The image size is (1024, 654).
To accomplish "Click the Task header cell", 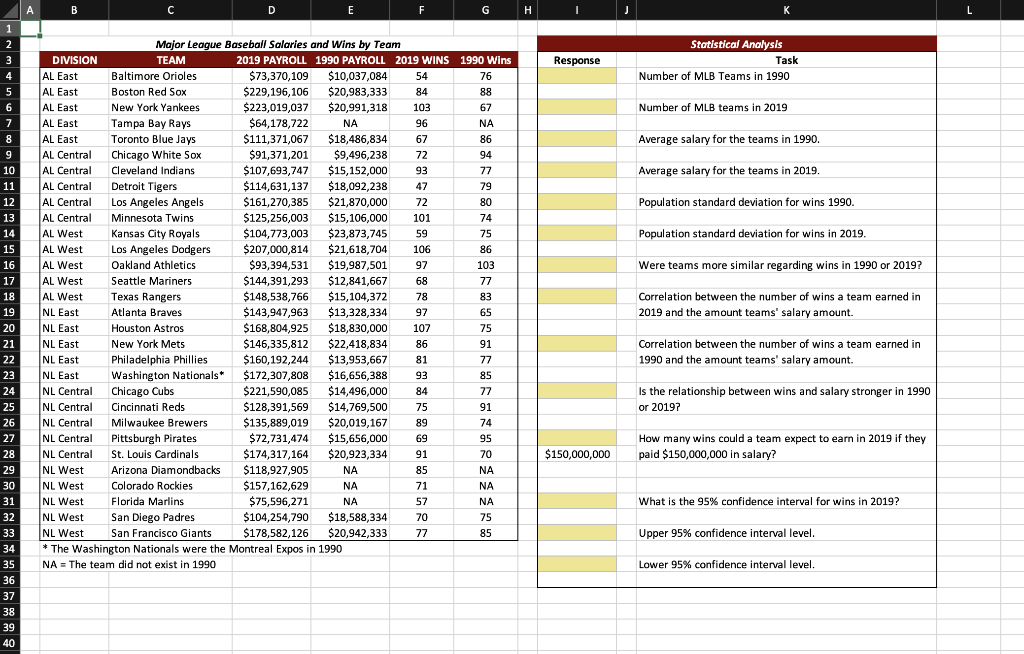I will click(786, 60).
